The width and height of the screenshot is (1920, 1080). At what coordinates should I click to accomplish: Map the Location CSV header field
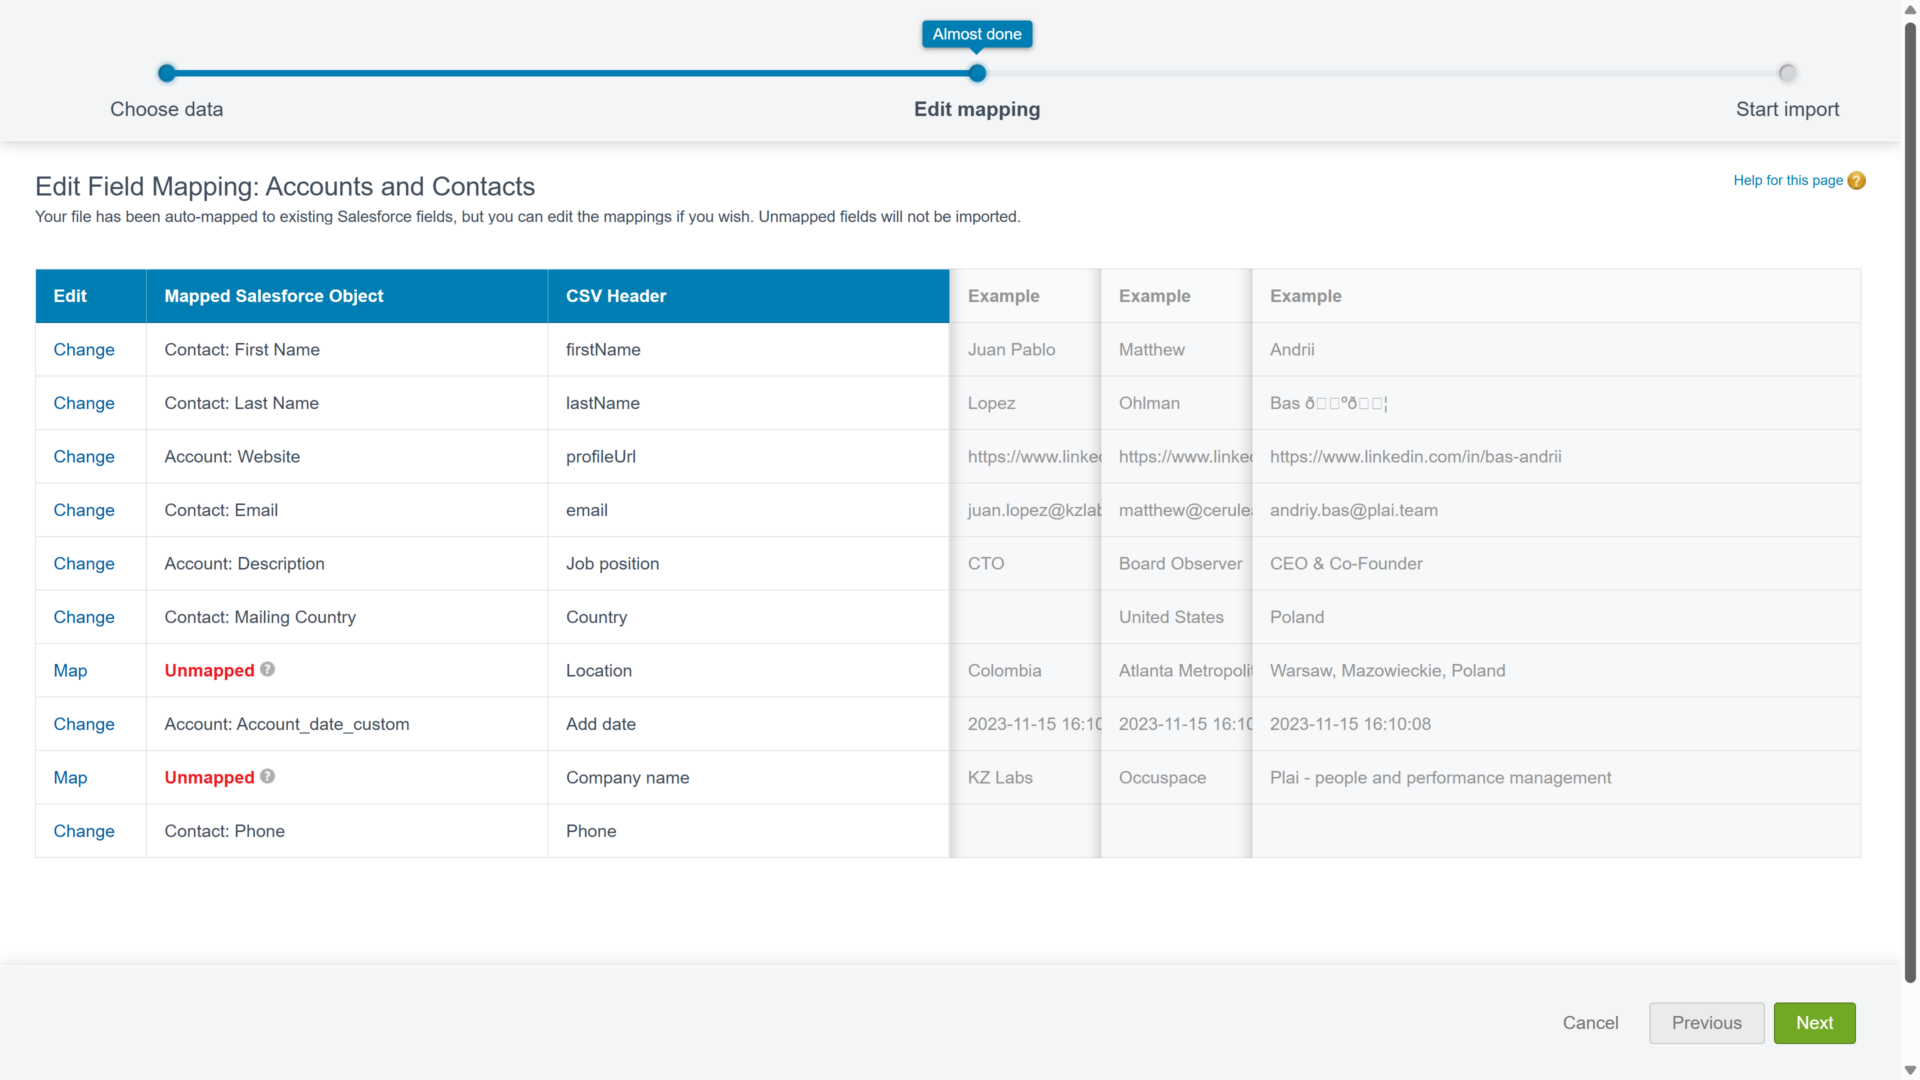70,670
